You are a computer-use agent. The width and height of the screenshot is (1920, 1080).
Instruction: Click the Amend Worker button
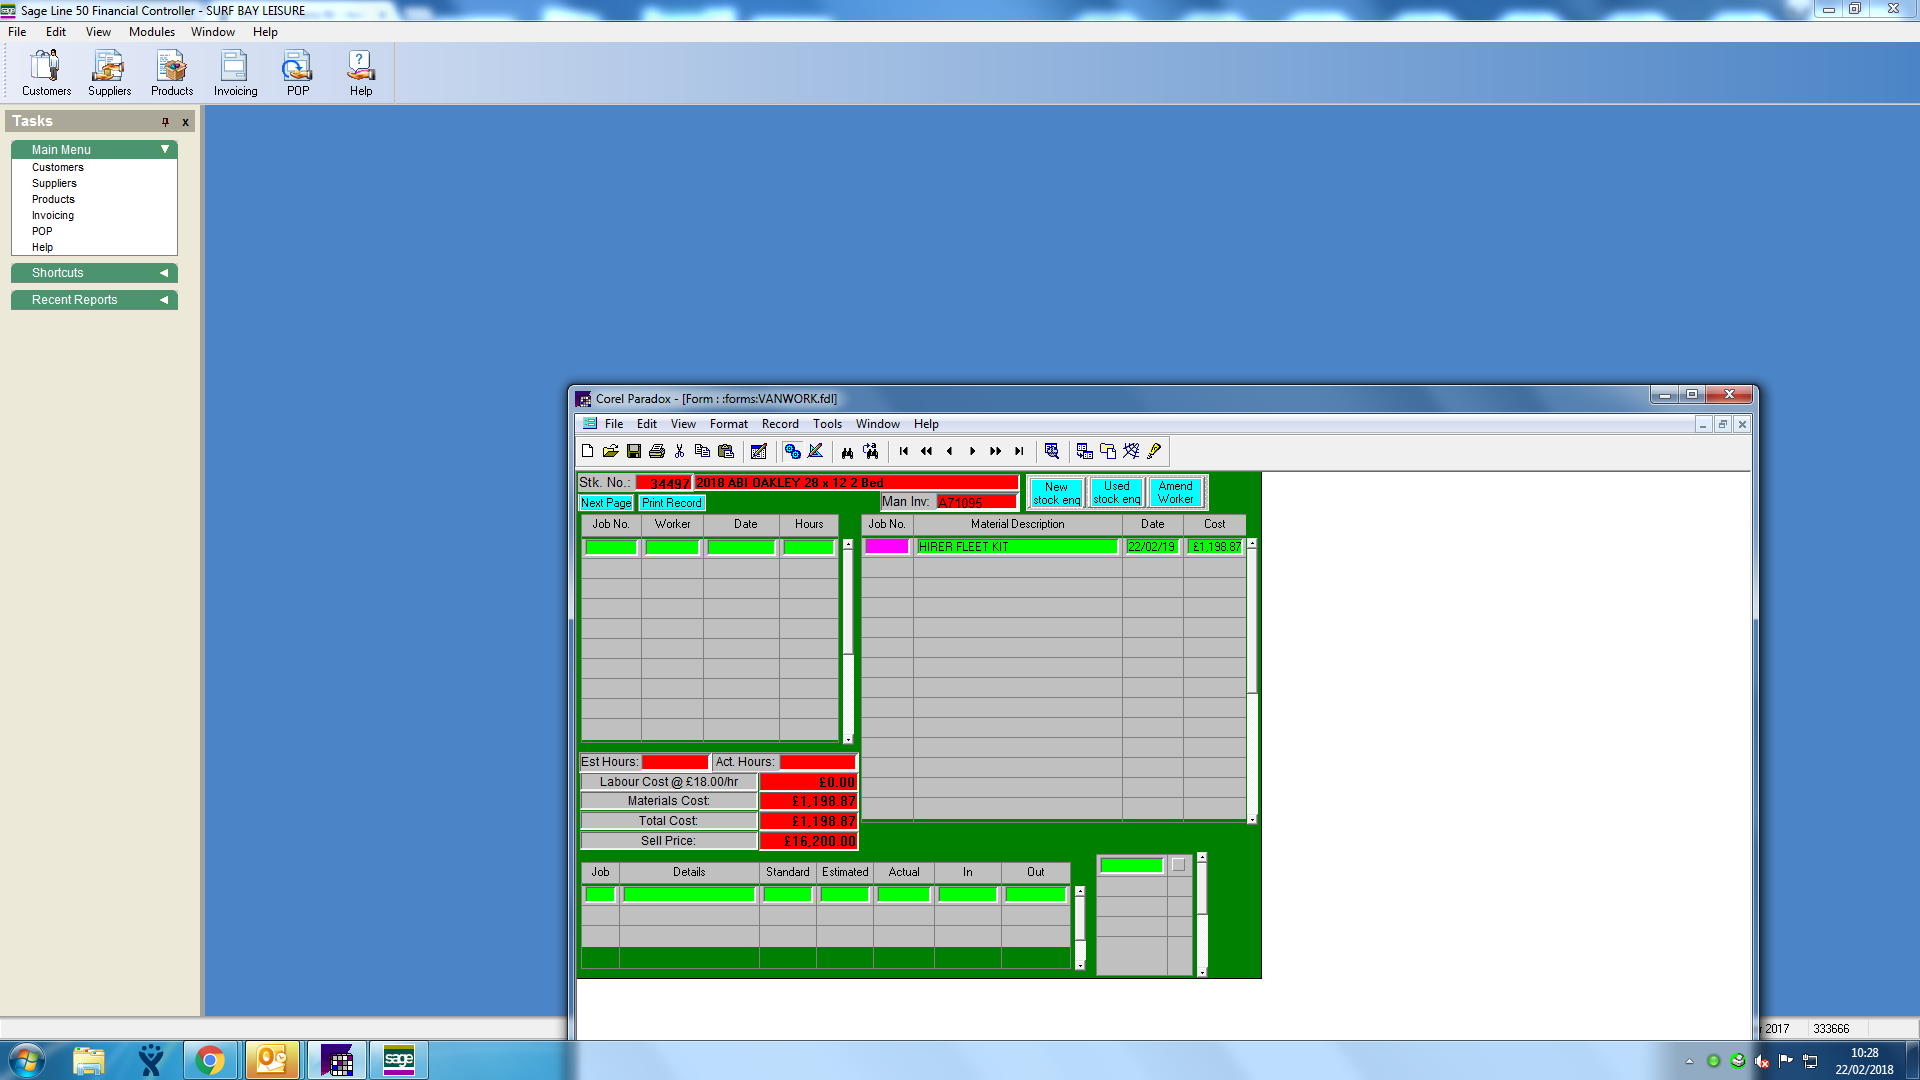pos(1175,492)
